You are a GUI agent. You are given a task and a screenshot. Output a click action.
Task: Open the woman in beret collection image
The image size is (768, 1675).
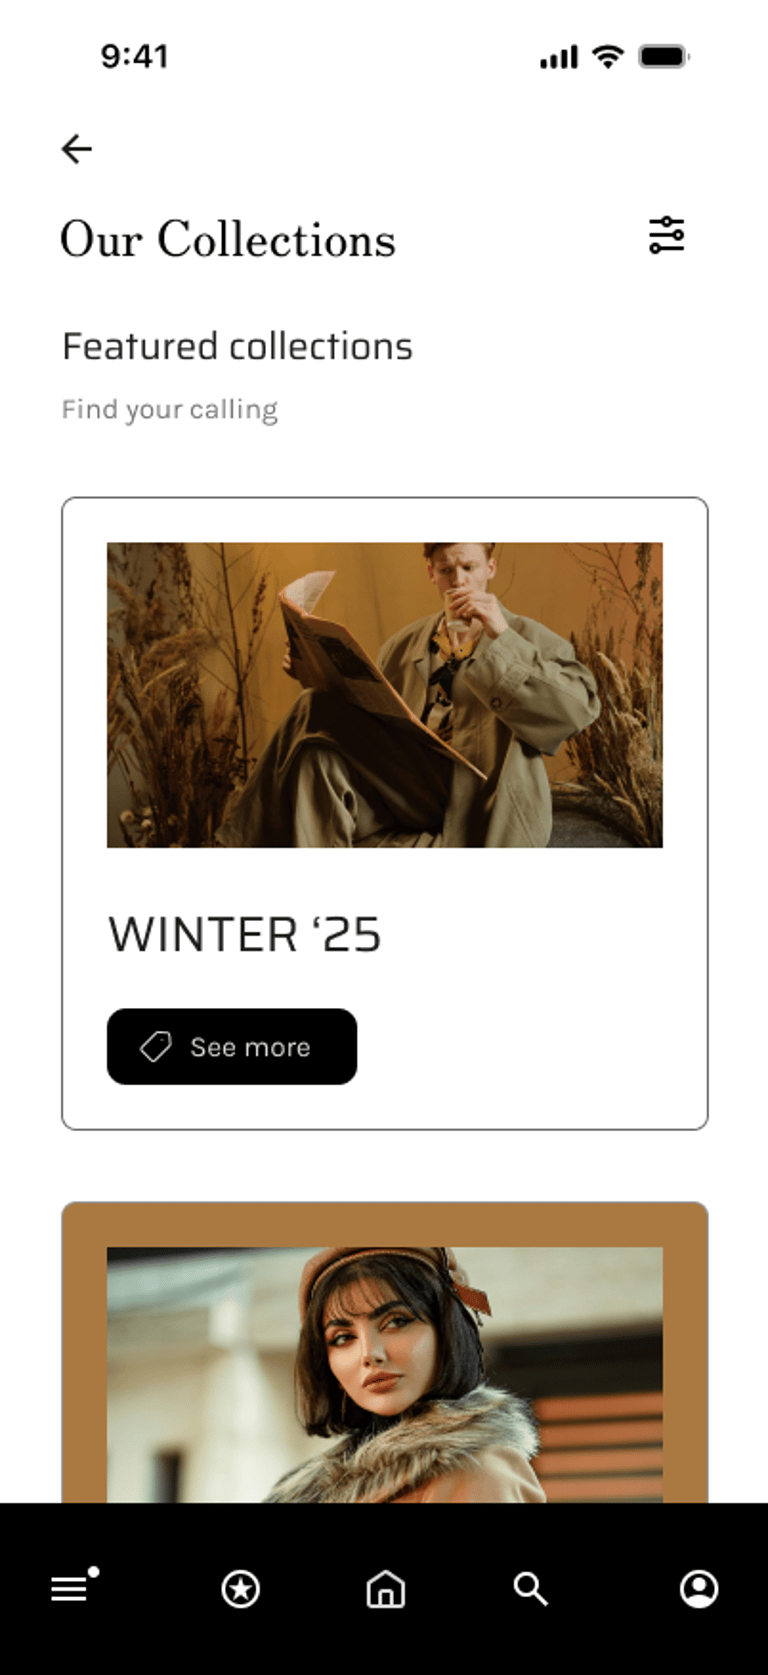[x=385, y=1375]
